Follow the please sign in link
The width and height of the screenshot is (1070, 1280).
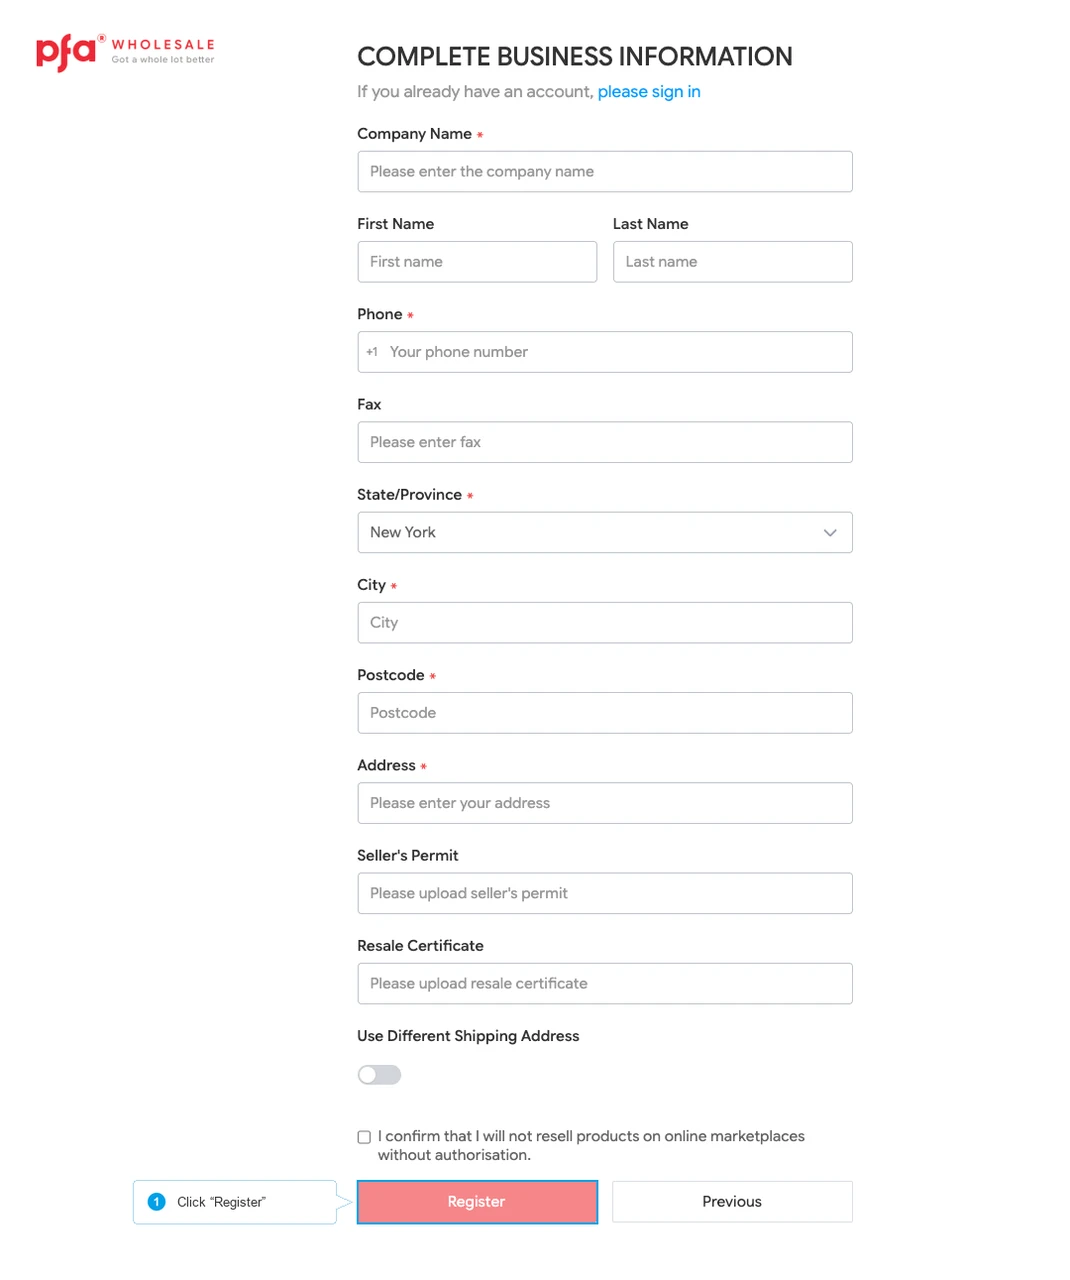(x=649, y=92)
